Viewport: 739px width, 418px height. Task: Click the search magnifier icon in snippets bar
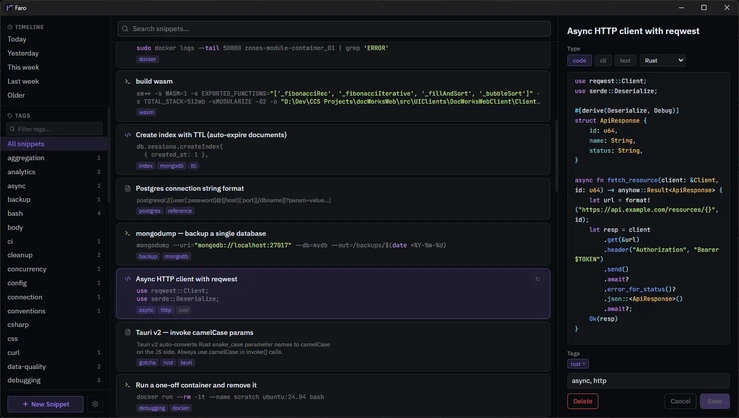[x=125, y=29]
